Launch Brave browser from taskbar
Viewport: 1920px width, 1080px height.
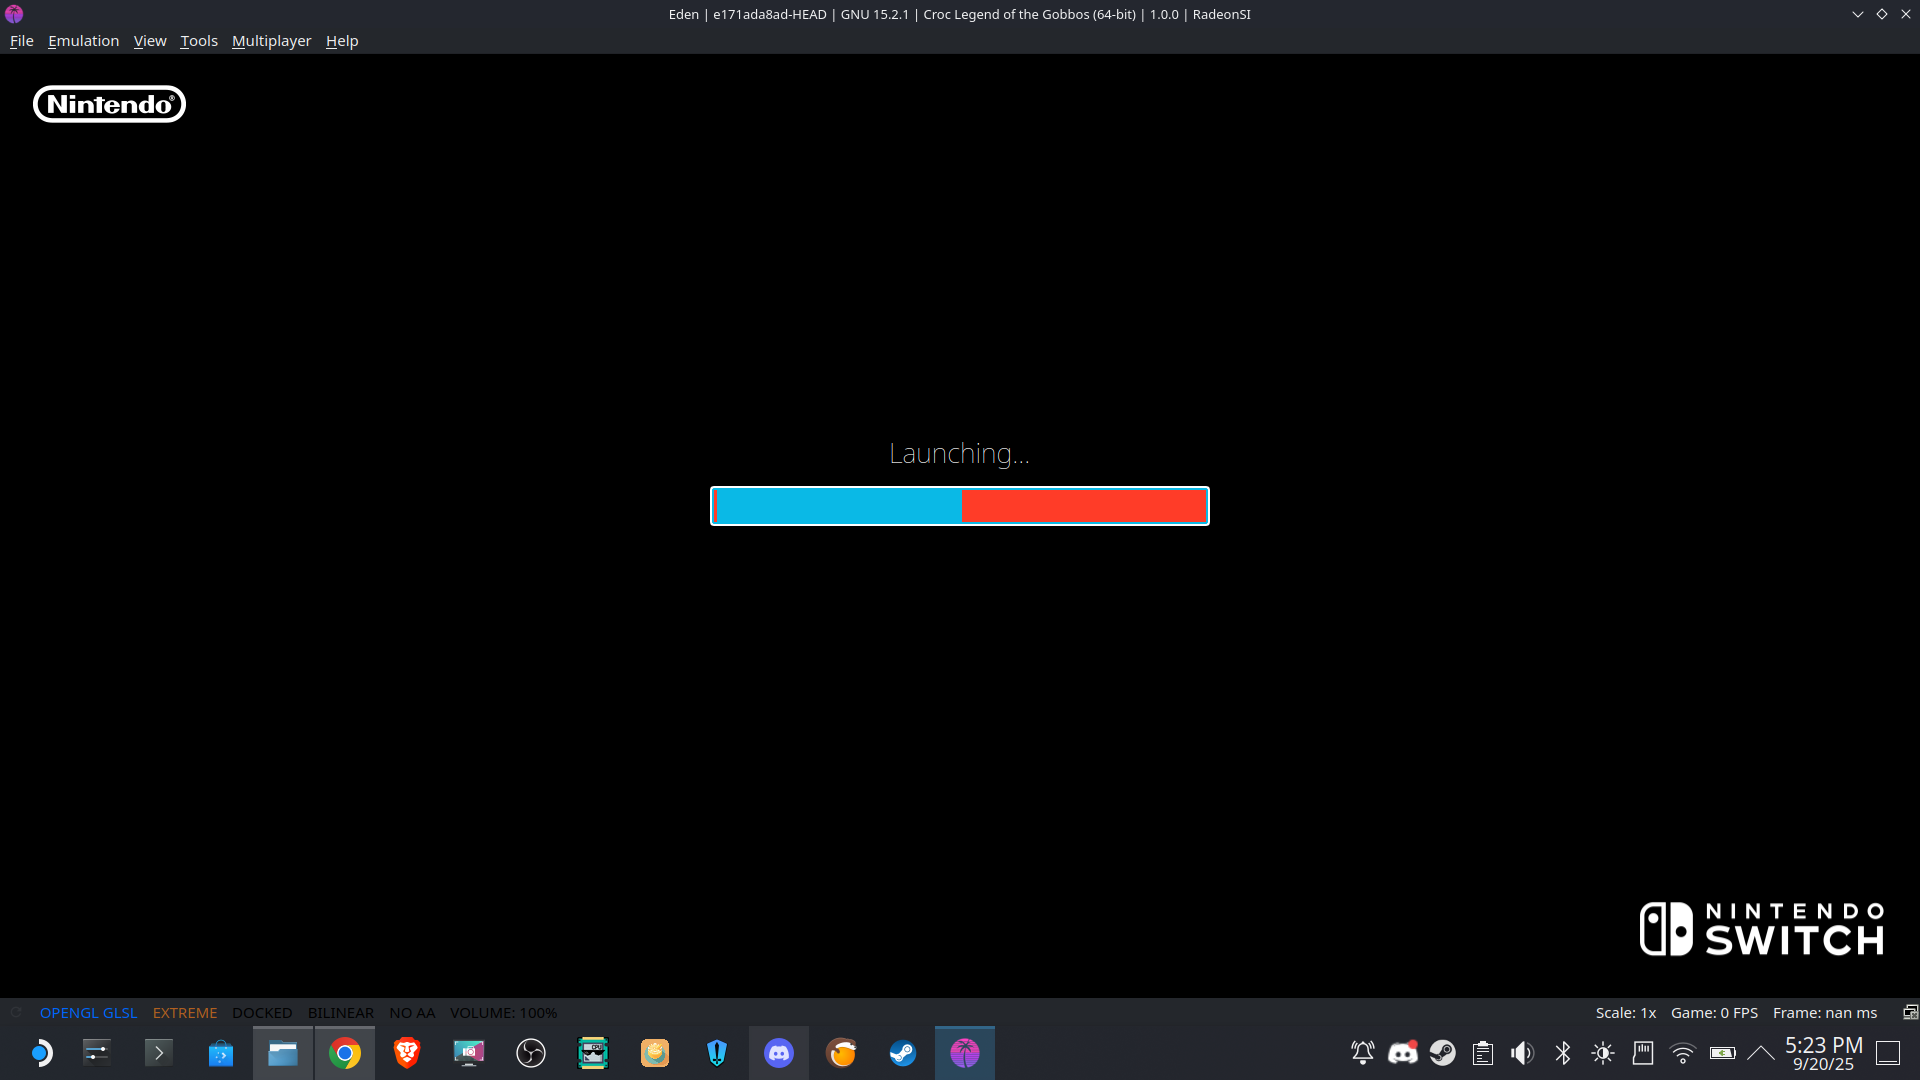(x=407, y=1053)
